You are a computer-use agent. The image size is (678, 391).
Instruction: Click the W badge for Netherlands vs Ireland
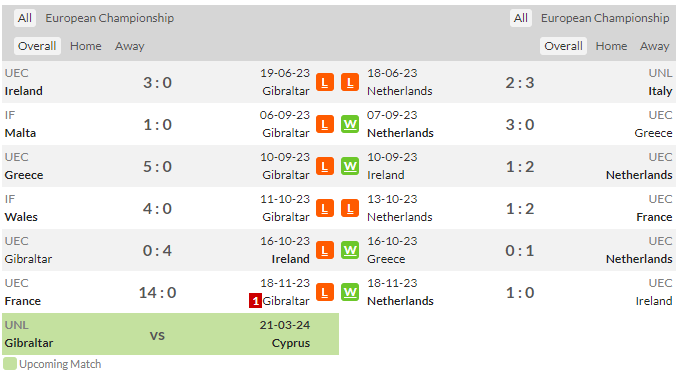350,292
